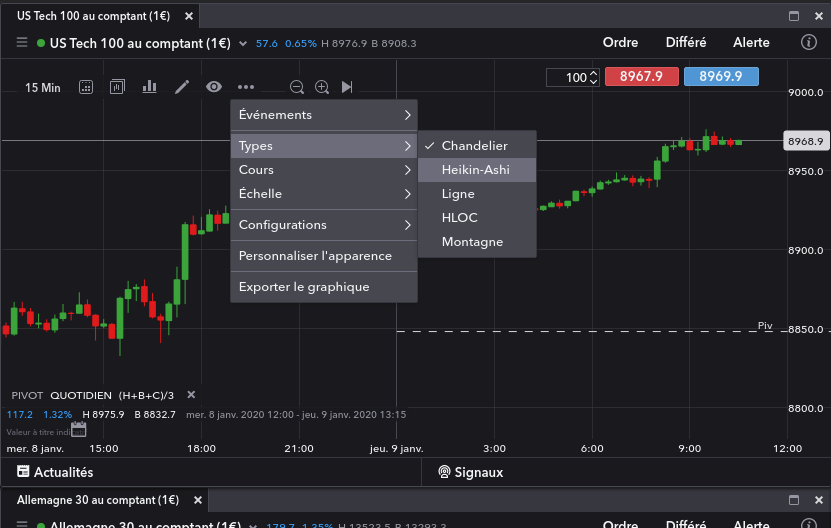The image size is (831, 528).
Task: Toggle the eye visibility icon
Action: pos(214,87)
